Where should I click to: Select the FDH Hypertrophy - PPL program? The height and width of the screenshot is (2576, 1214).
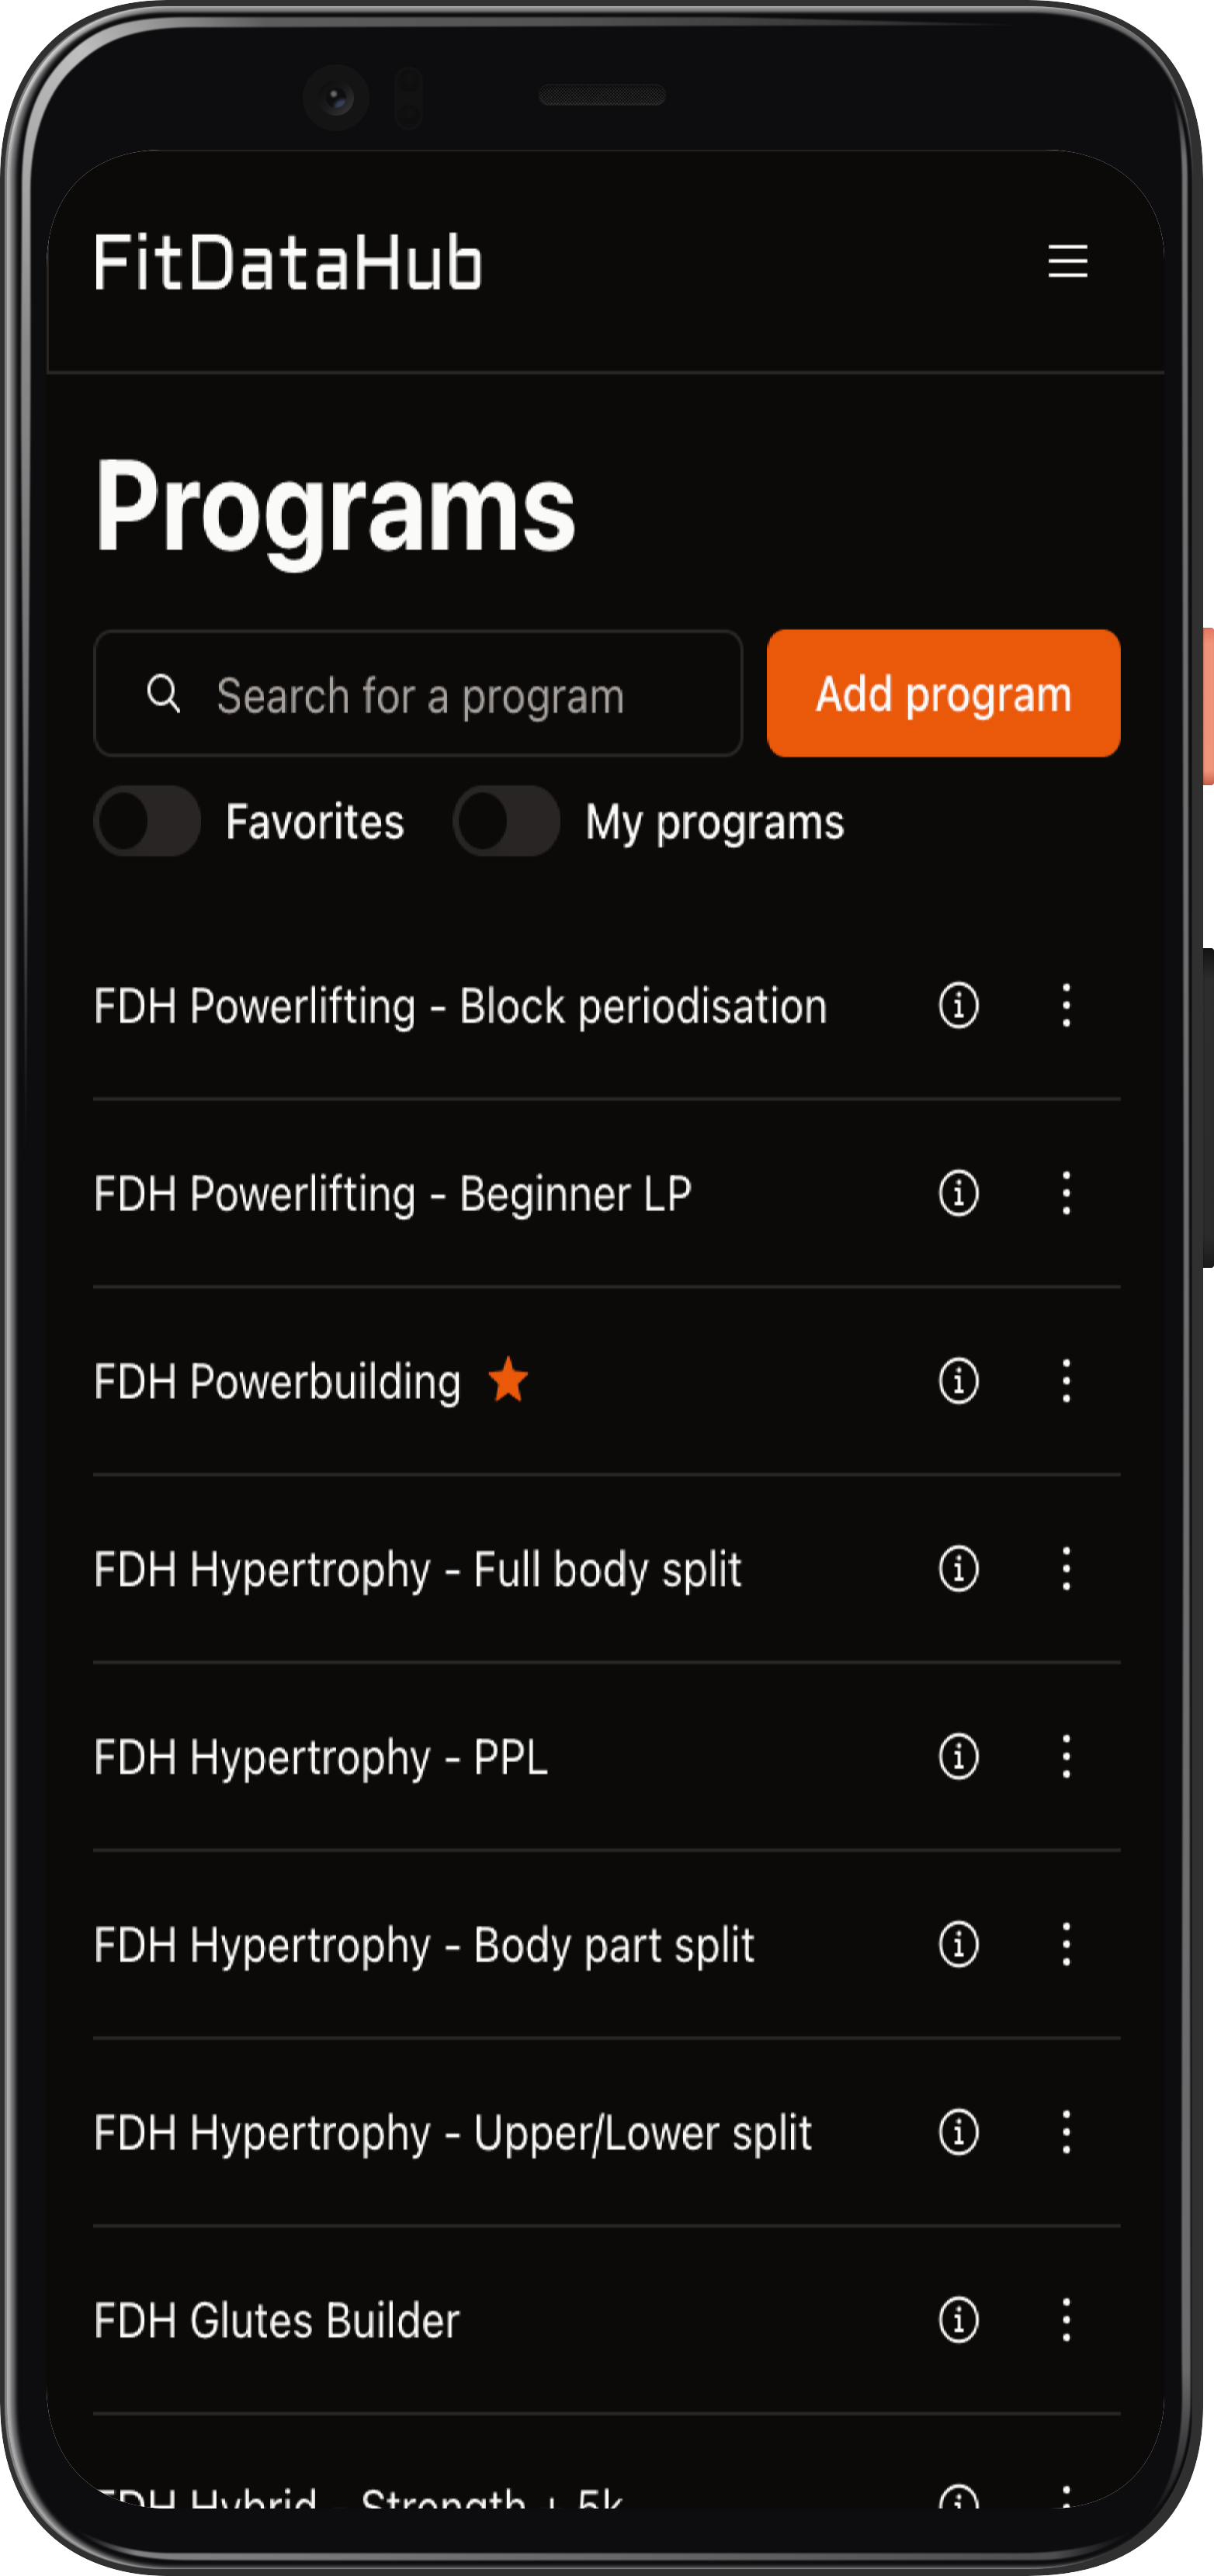coord(321,1757)
